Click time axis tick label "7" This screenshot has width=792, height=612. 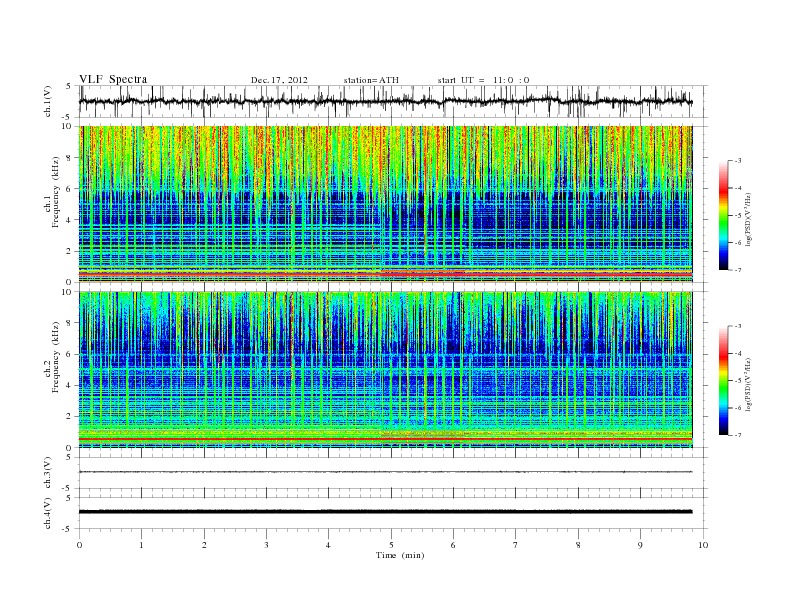516,545
